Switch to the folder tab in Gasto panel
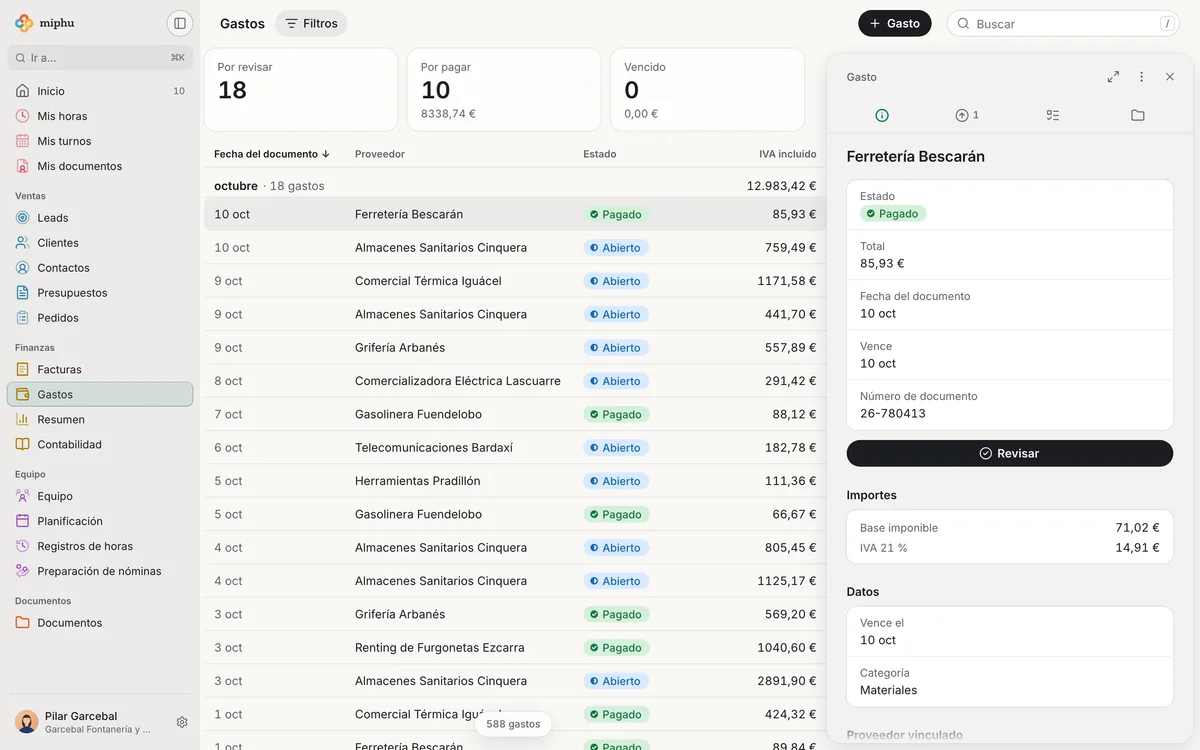The height and width of the screenshot is (750, 1200). (x=1138, y=115)
